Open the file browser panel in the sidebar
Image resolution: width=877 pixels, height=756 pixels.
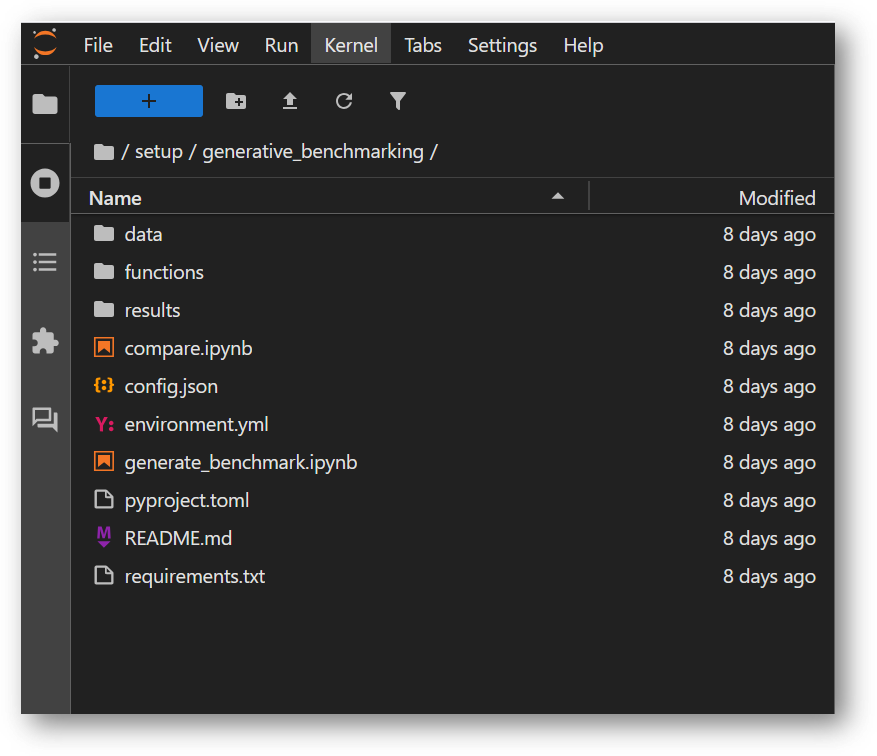pos(44,104)
